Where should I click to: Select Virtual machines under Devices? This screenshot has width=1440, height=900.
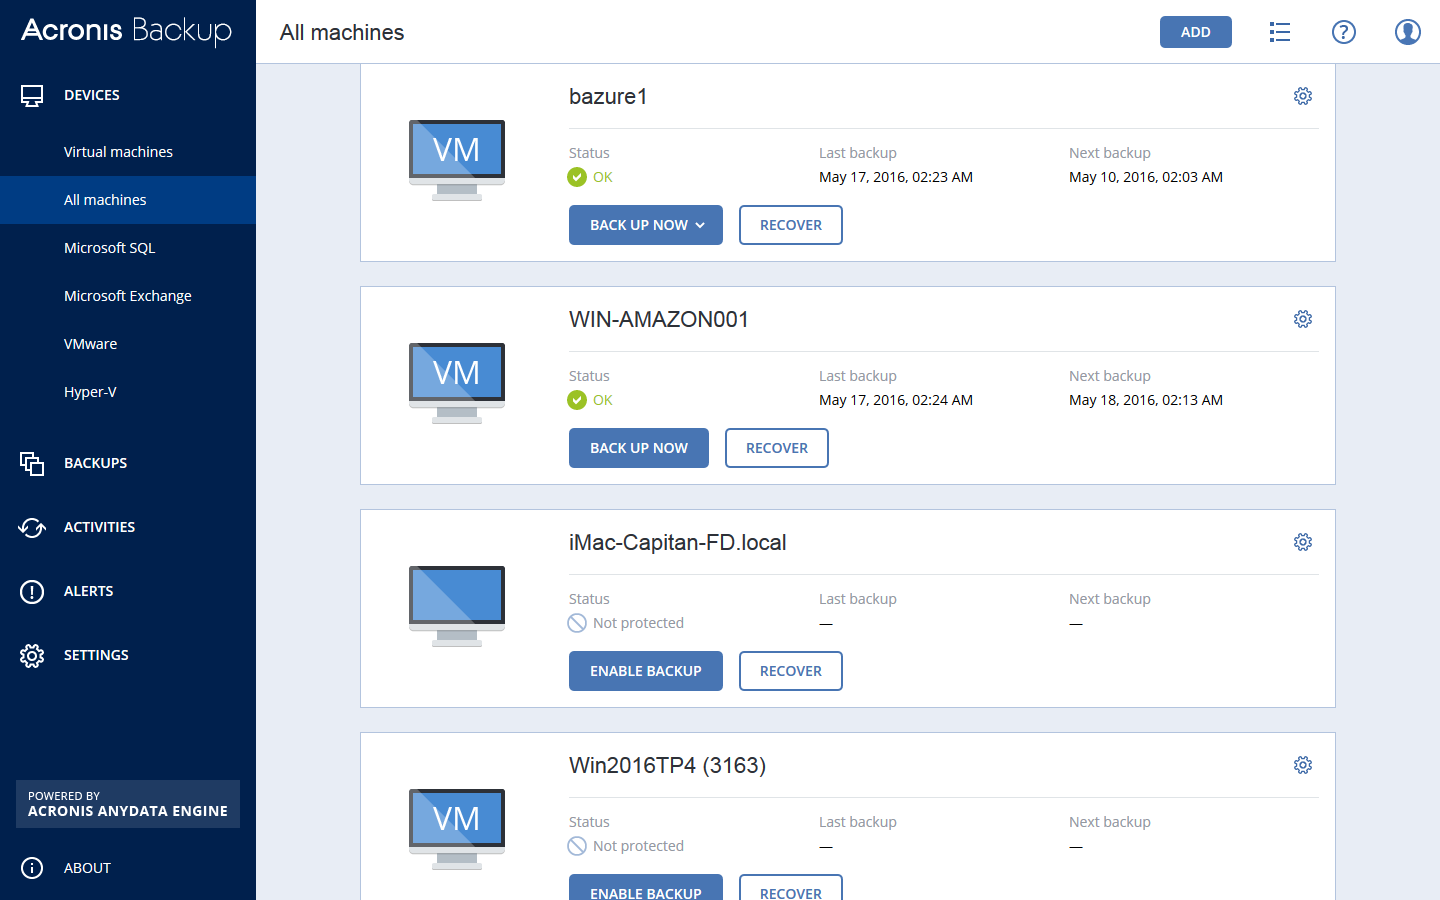click(x=118, y=152)
